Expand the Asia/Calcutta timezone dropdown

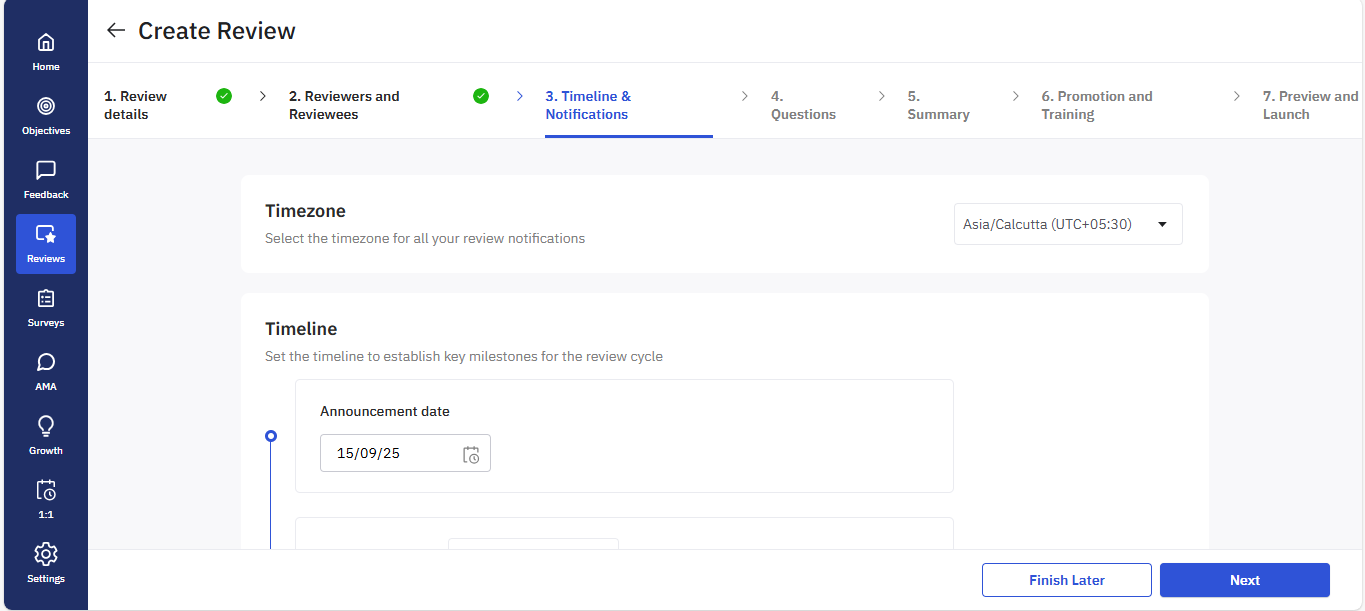1067,225
